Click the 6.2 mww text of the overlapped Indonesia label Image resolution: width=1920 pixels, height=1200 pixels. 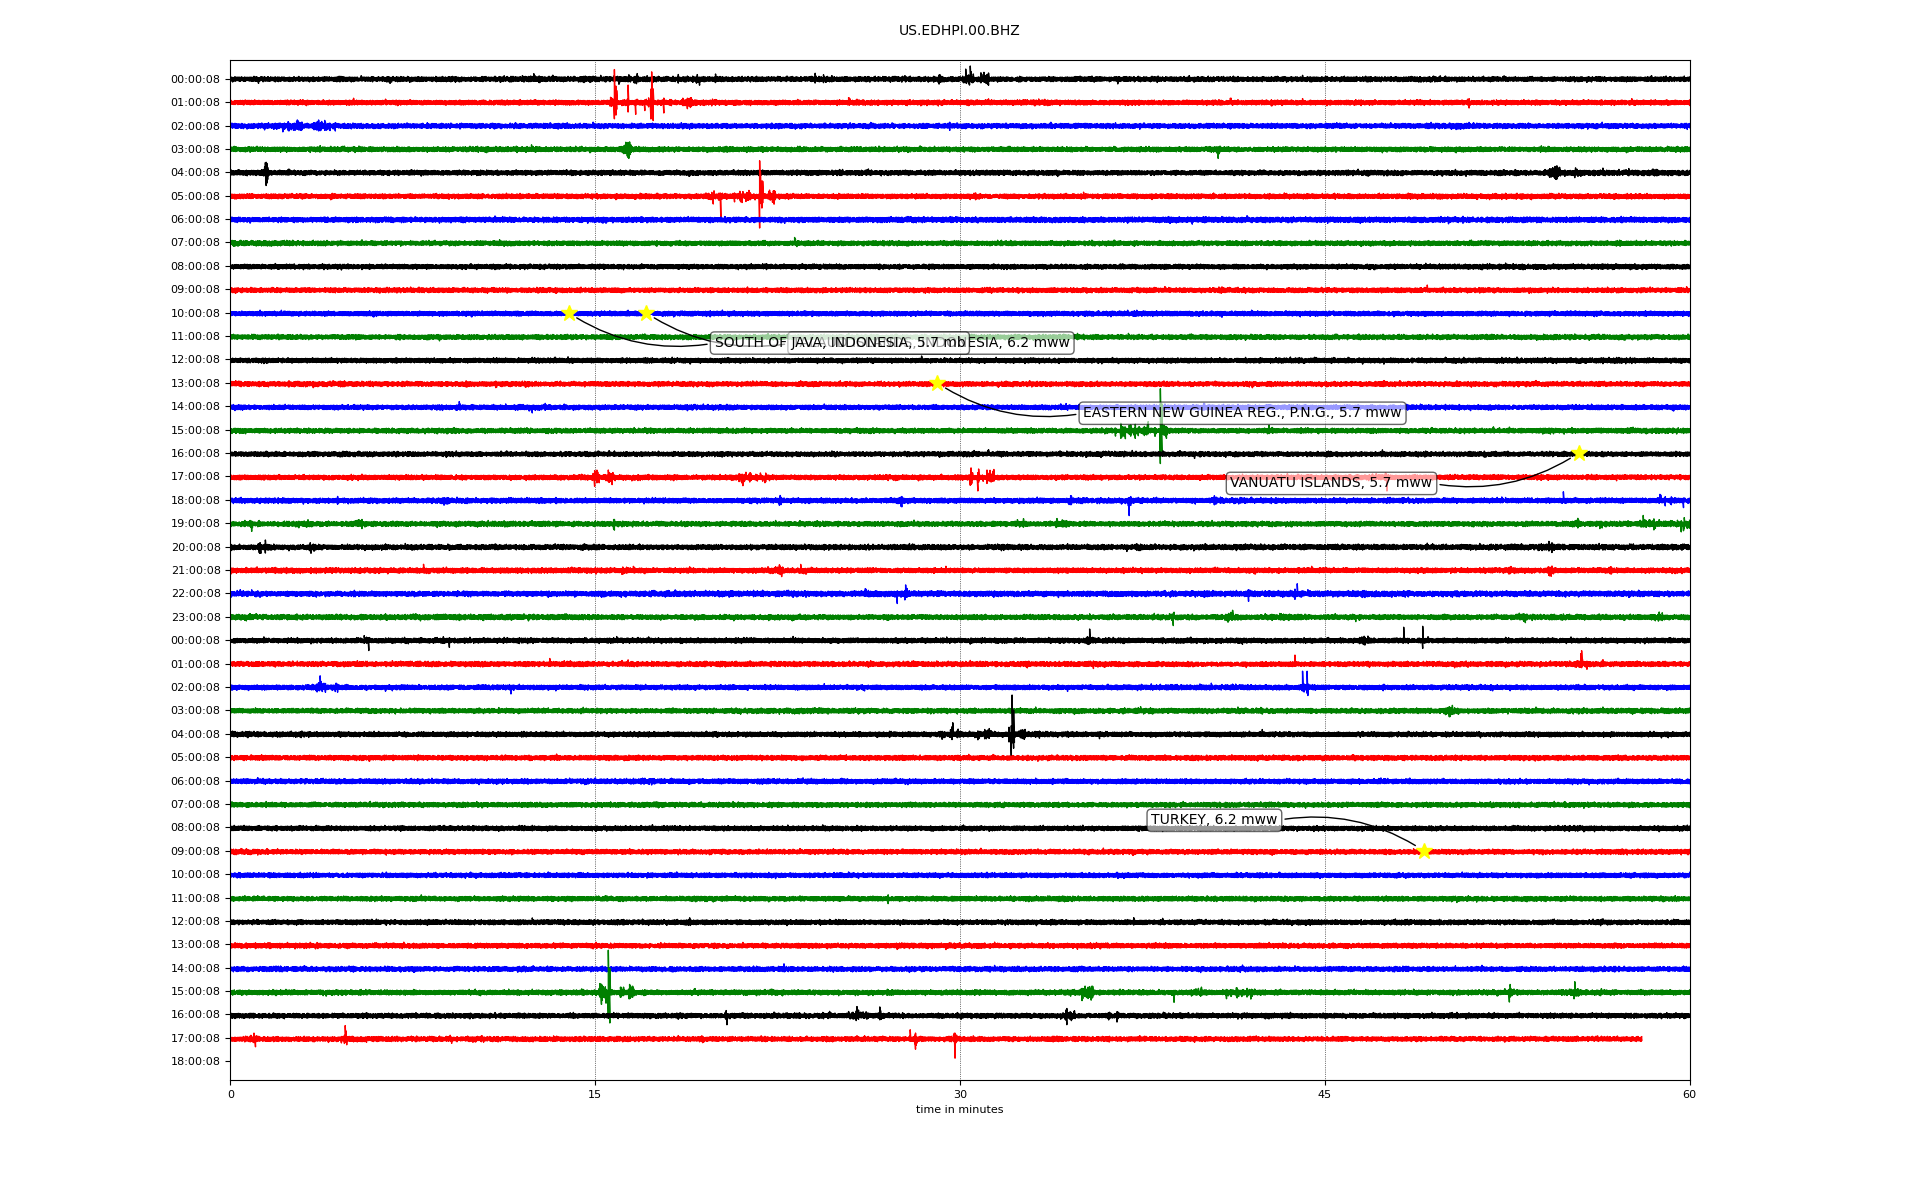pyautogui.click(x=1038, y=343)
